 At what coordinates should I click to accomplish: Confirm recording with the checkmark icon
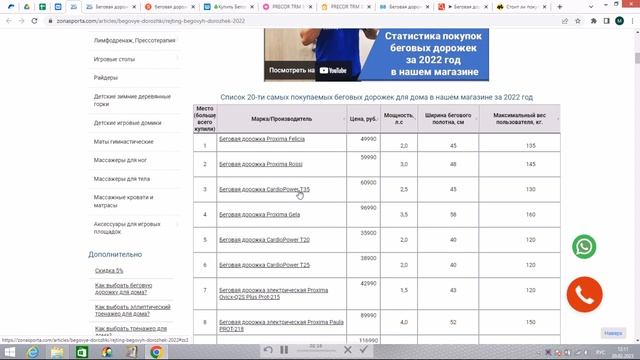(x=364, y=349)
